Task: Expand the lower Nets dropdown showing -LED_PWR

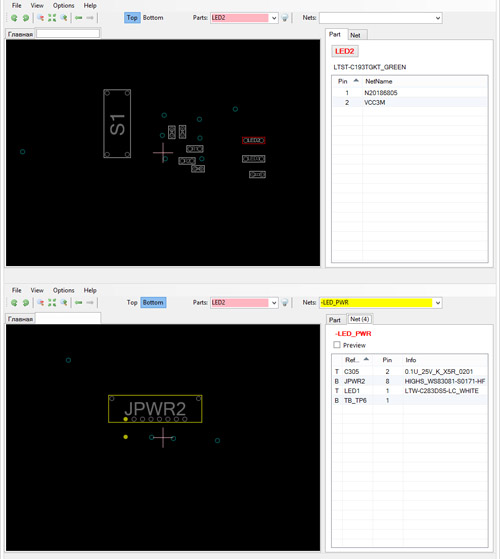Action: (x=438, y=303)
